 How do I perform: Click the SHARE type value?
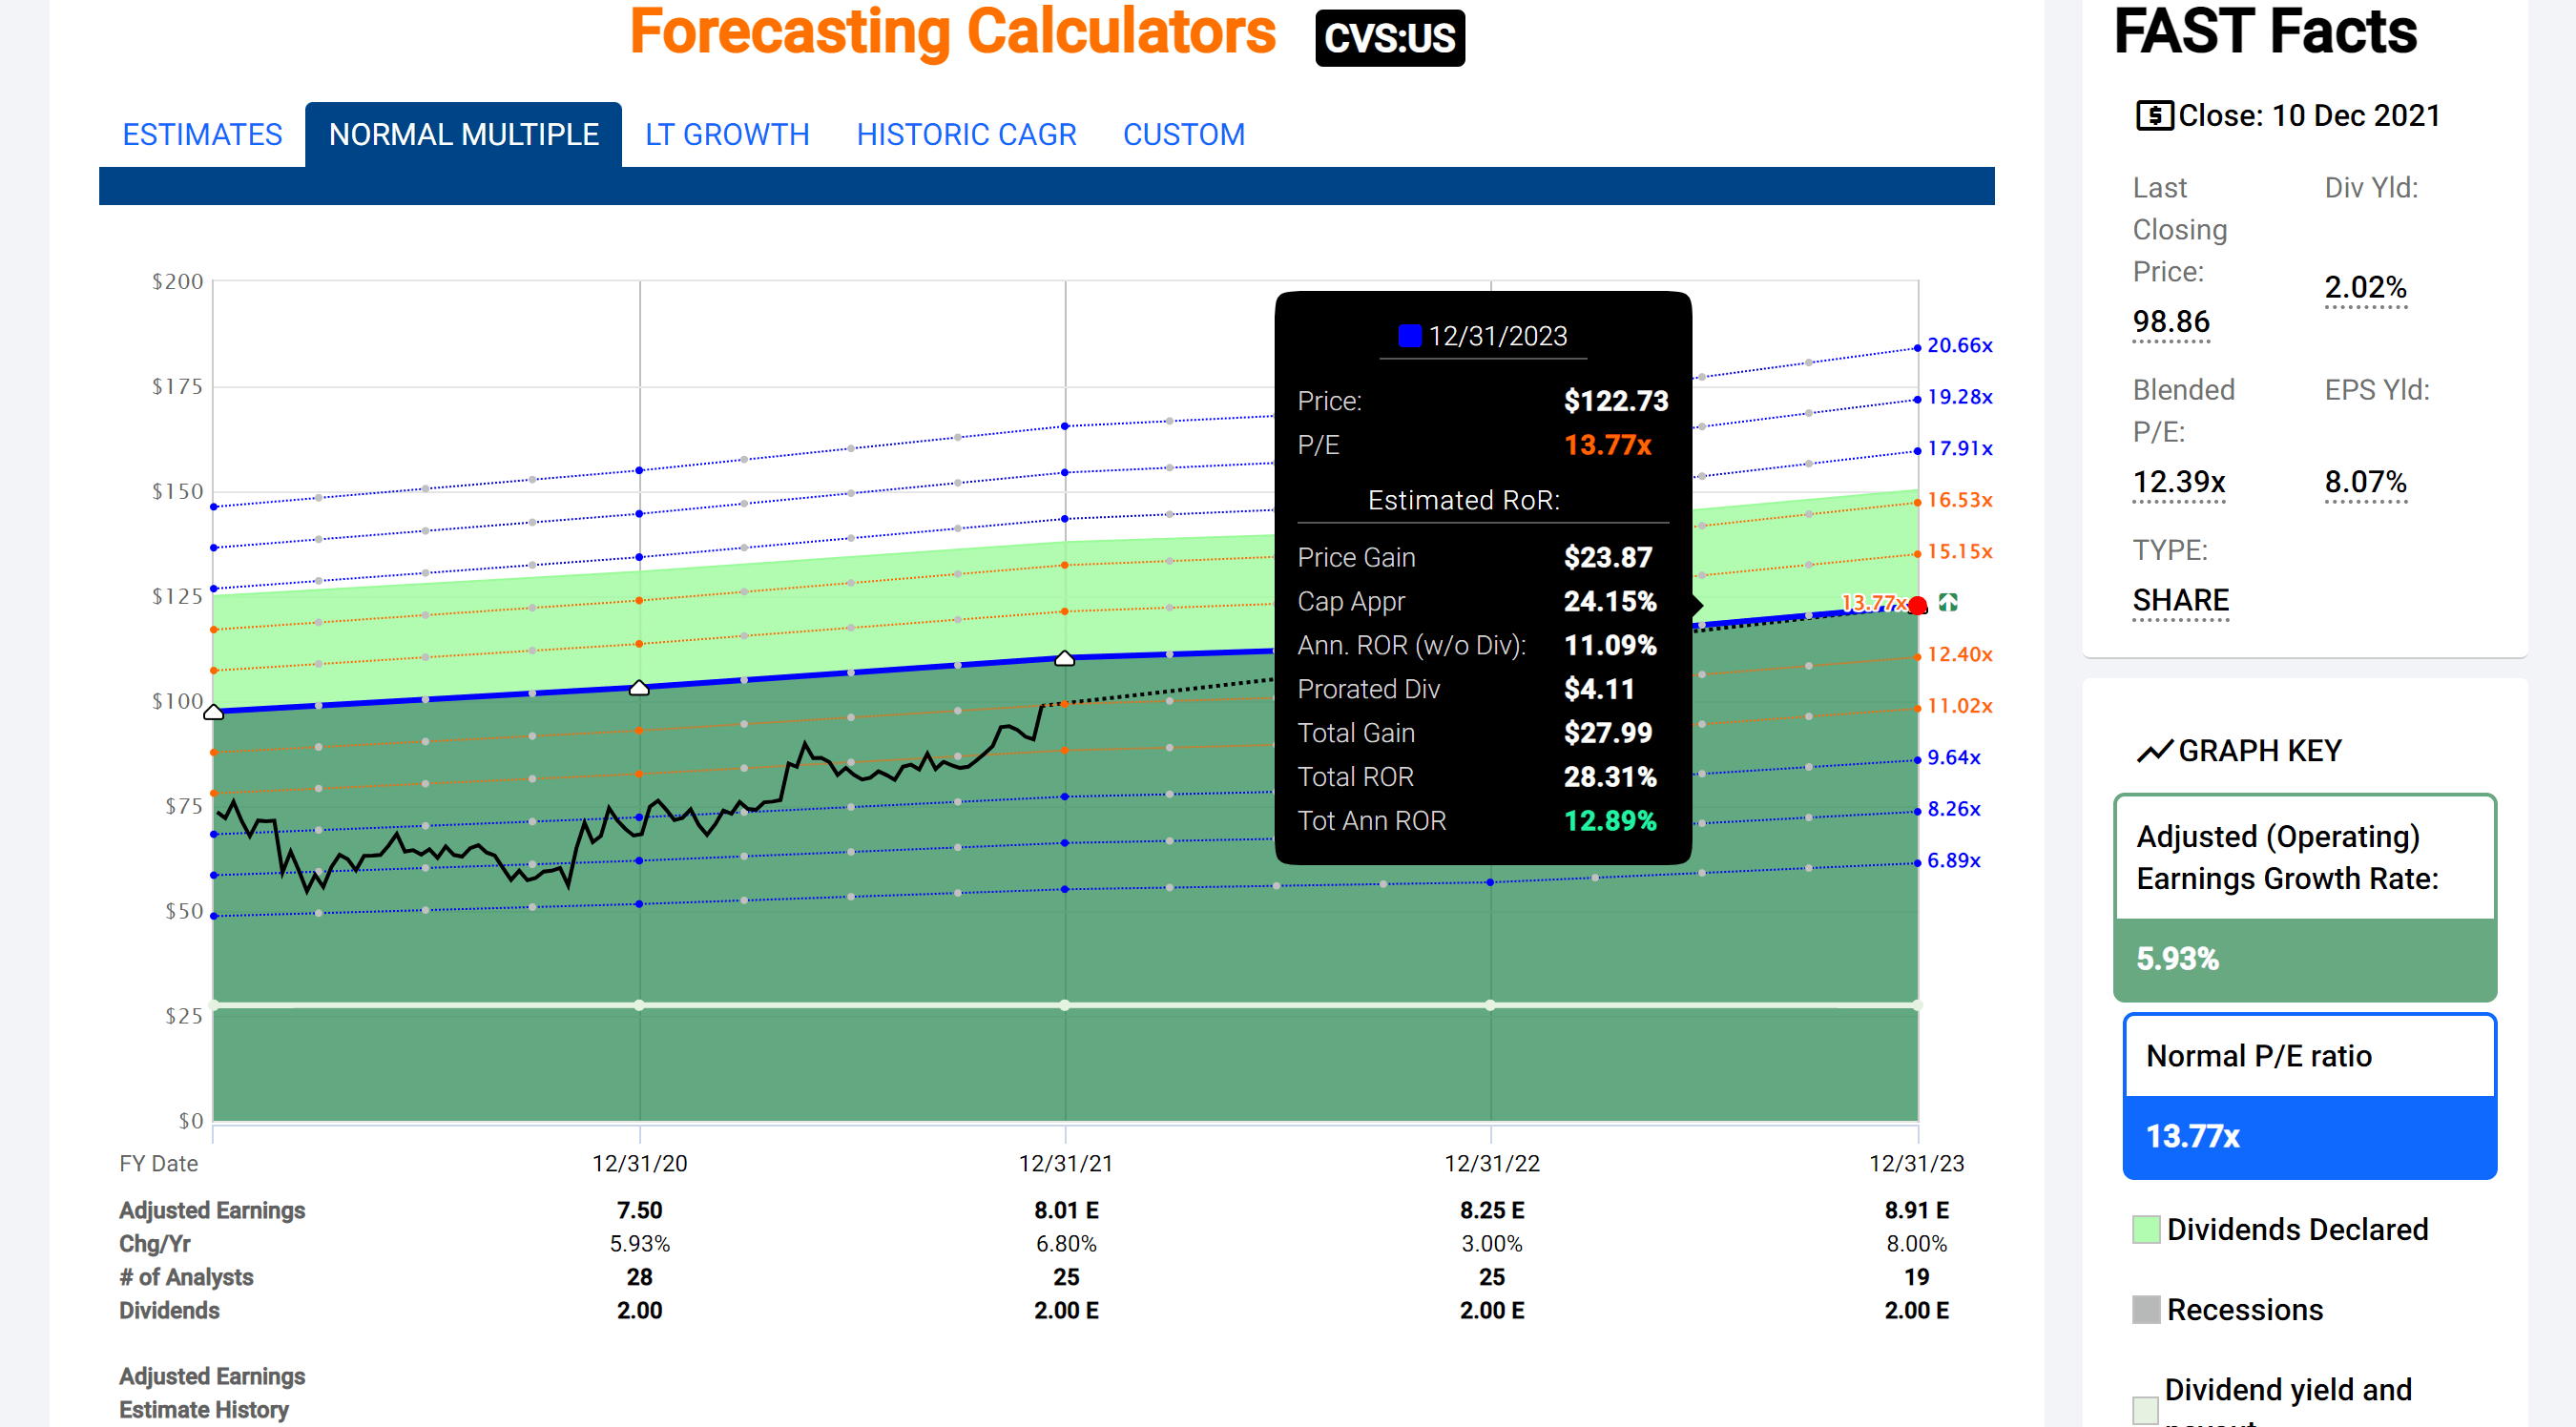coord(2180,600)
